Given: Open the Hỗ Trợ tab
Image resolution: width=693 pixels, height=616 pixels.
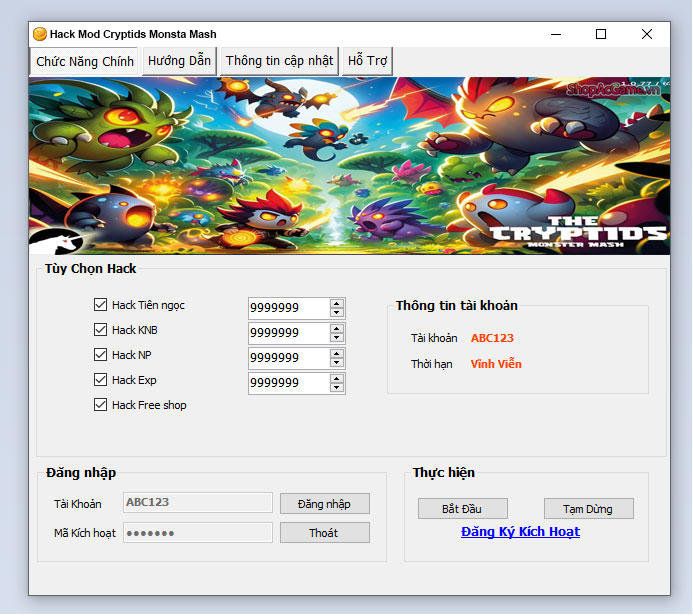Looking at the screenshot, I should coord(367,61).
